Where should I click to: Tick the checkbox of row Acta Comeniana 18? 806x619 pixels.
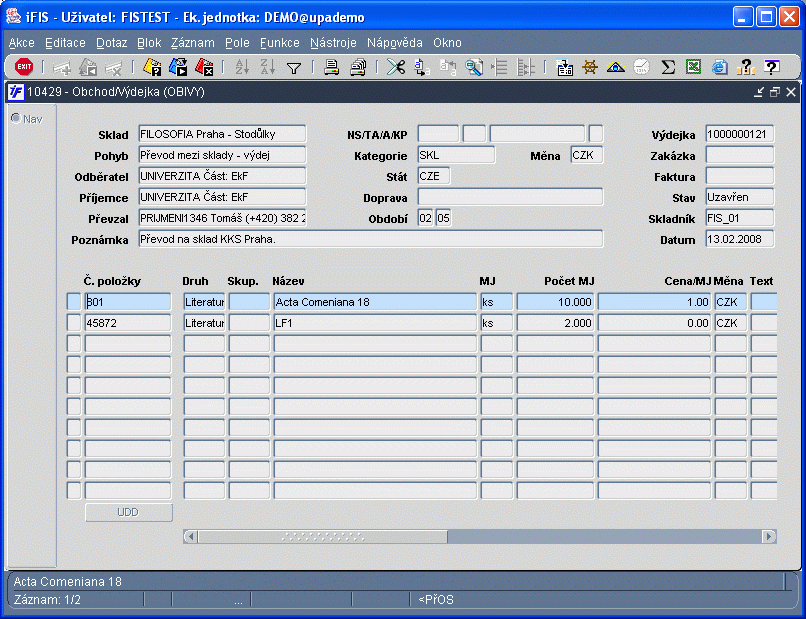(x=74, y=302)
